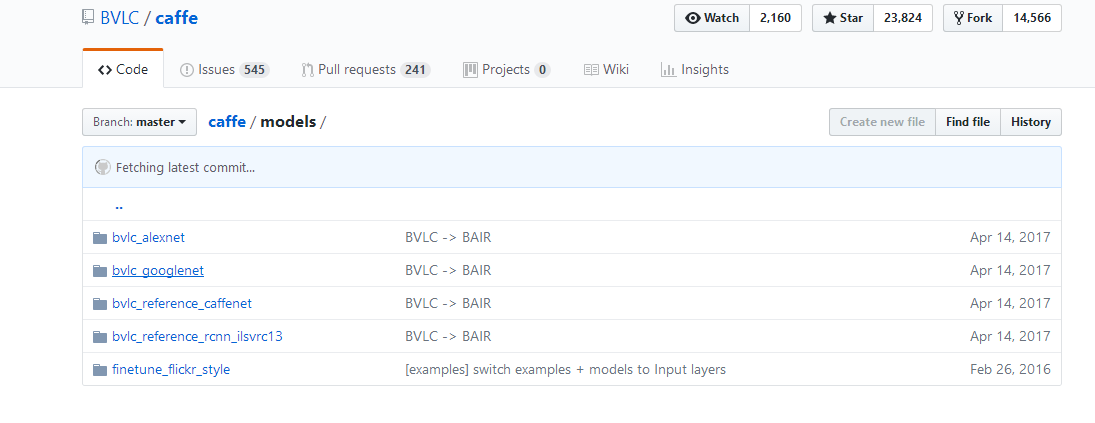Image resolution: width=1095 pixels, height=423 pixels.
Task: Click the repository book icon beside BVLC
Action: [x=87, y=17]
